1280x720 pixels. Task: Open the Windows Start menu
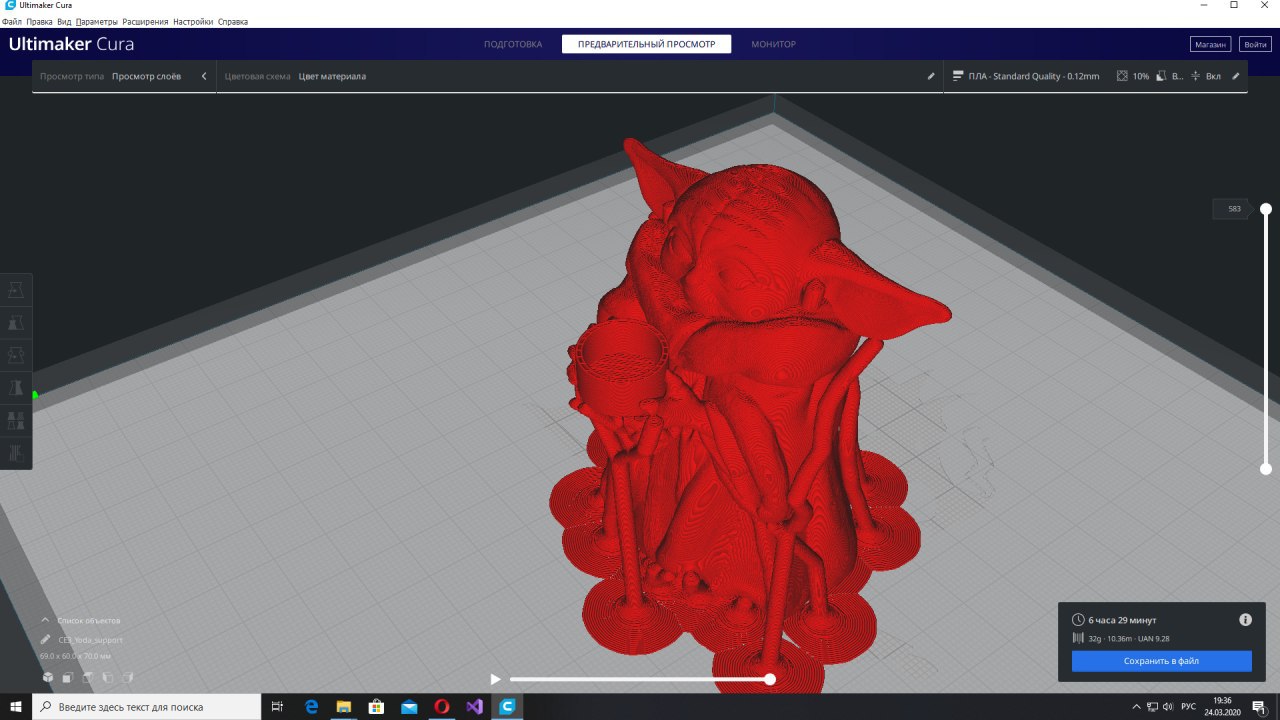coord(16,706)
